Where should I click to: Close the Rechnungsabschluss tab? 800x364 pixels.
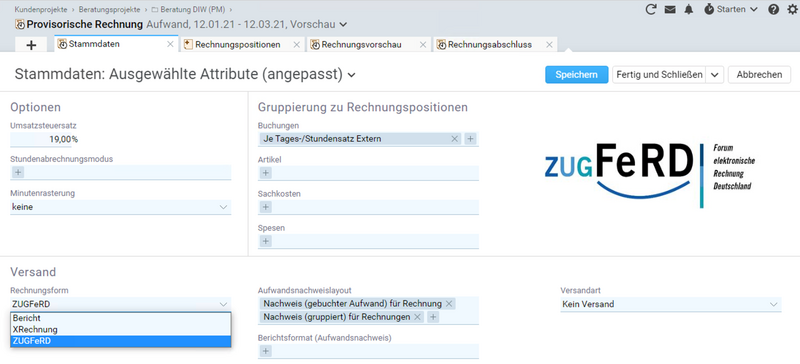[549, 45]
